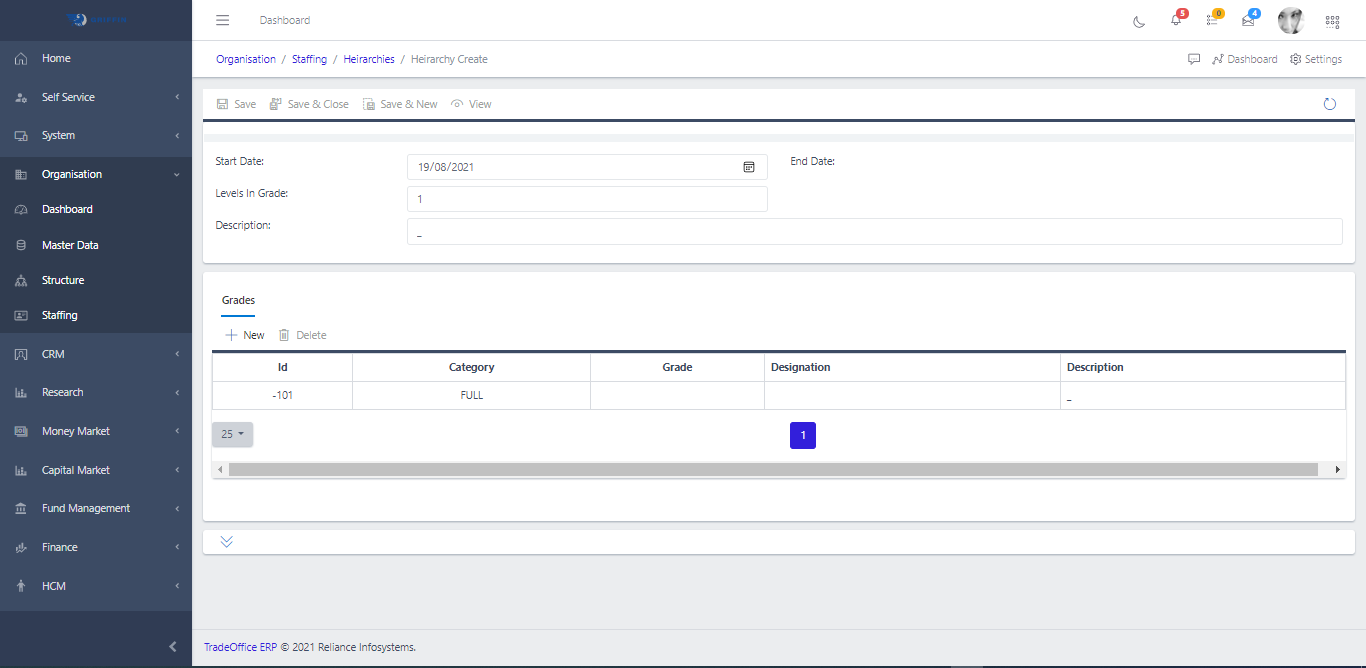Collapse the sidebar using bottom arrow

point(173,647)
